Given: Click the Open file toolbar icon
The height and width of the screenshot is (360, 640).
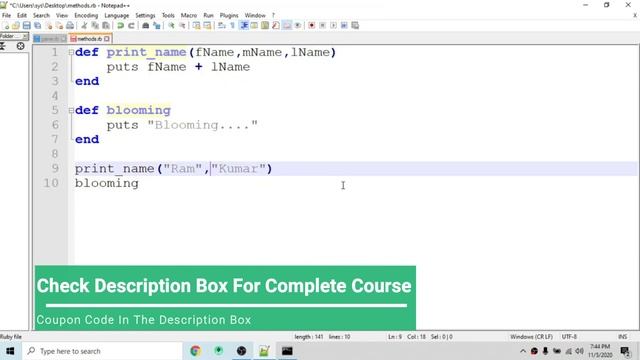Looking at the screenshot, I should pyautogui.click(x=16, y=25).
